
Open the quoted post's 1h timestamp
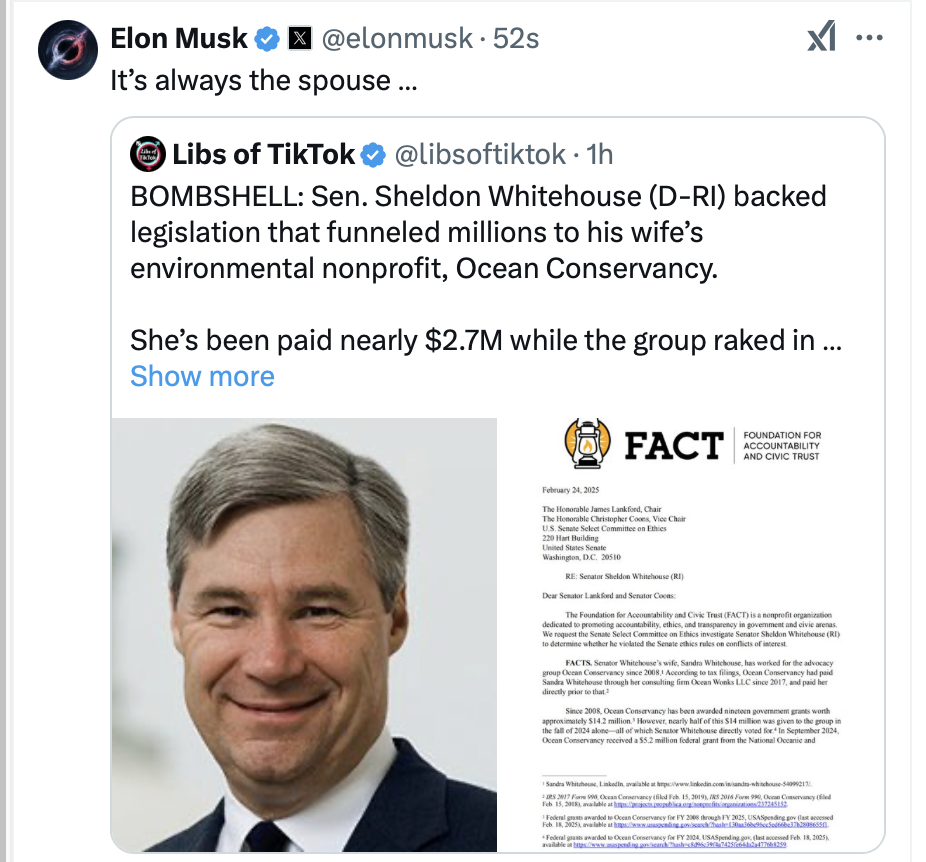599,154
